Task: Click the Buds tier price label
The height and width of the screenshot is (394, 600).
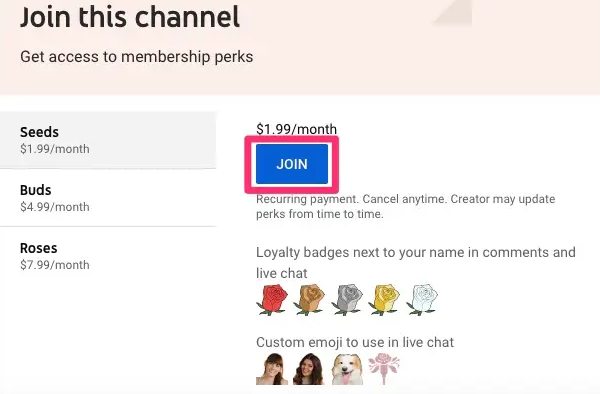Action: [55, 207]
